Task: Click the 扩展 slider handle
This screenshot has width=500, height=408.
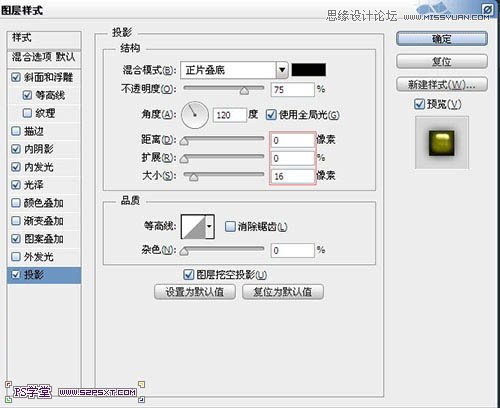Action: pos(184,159)
